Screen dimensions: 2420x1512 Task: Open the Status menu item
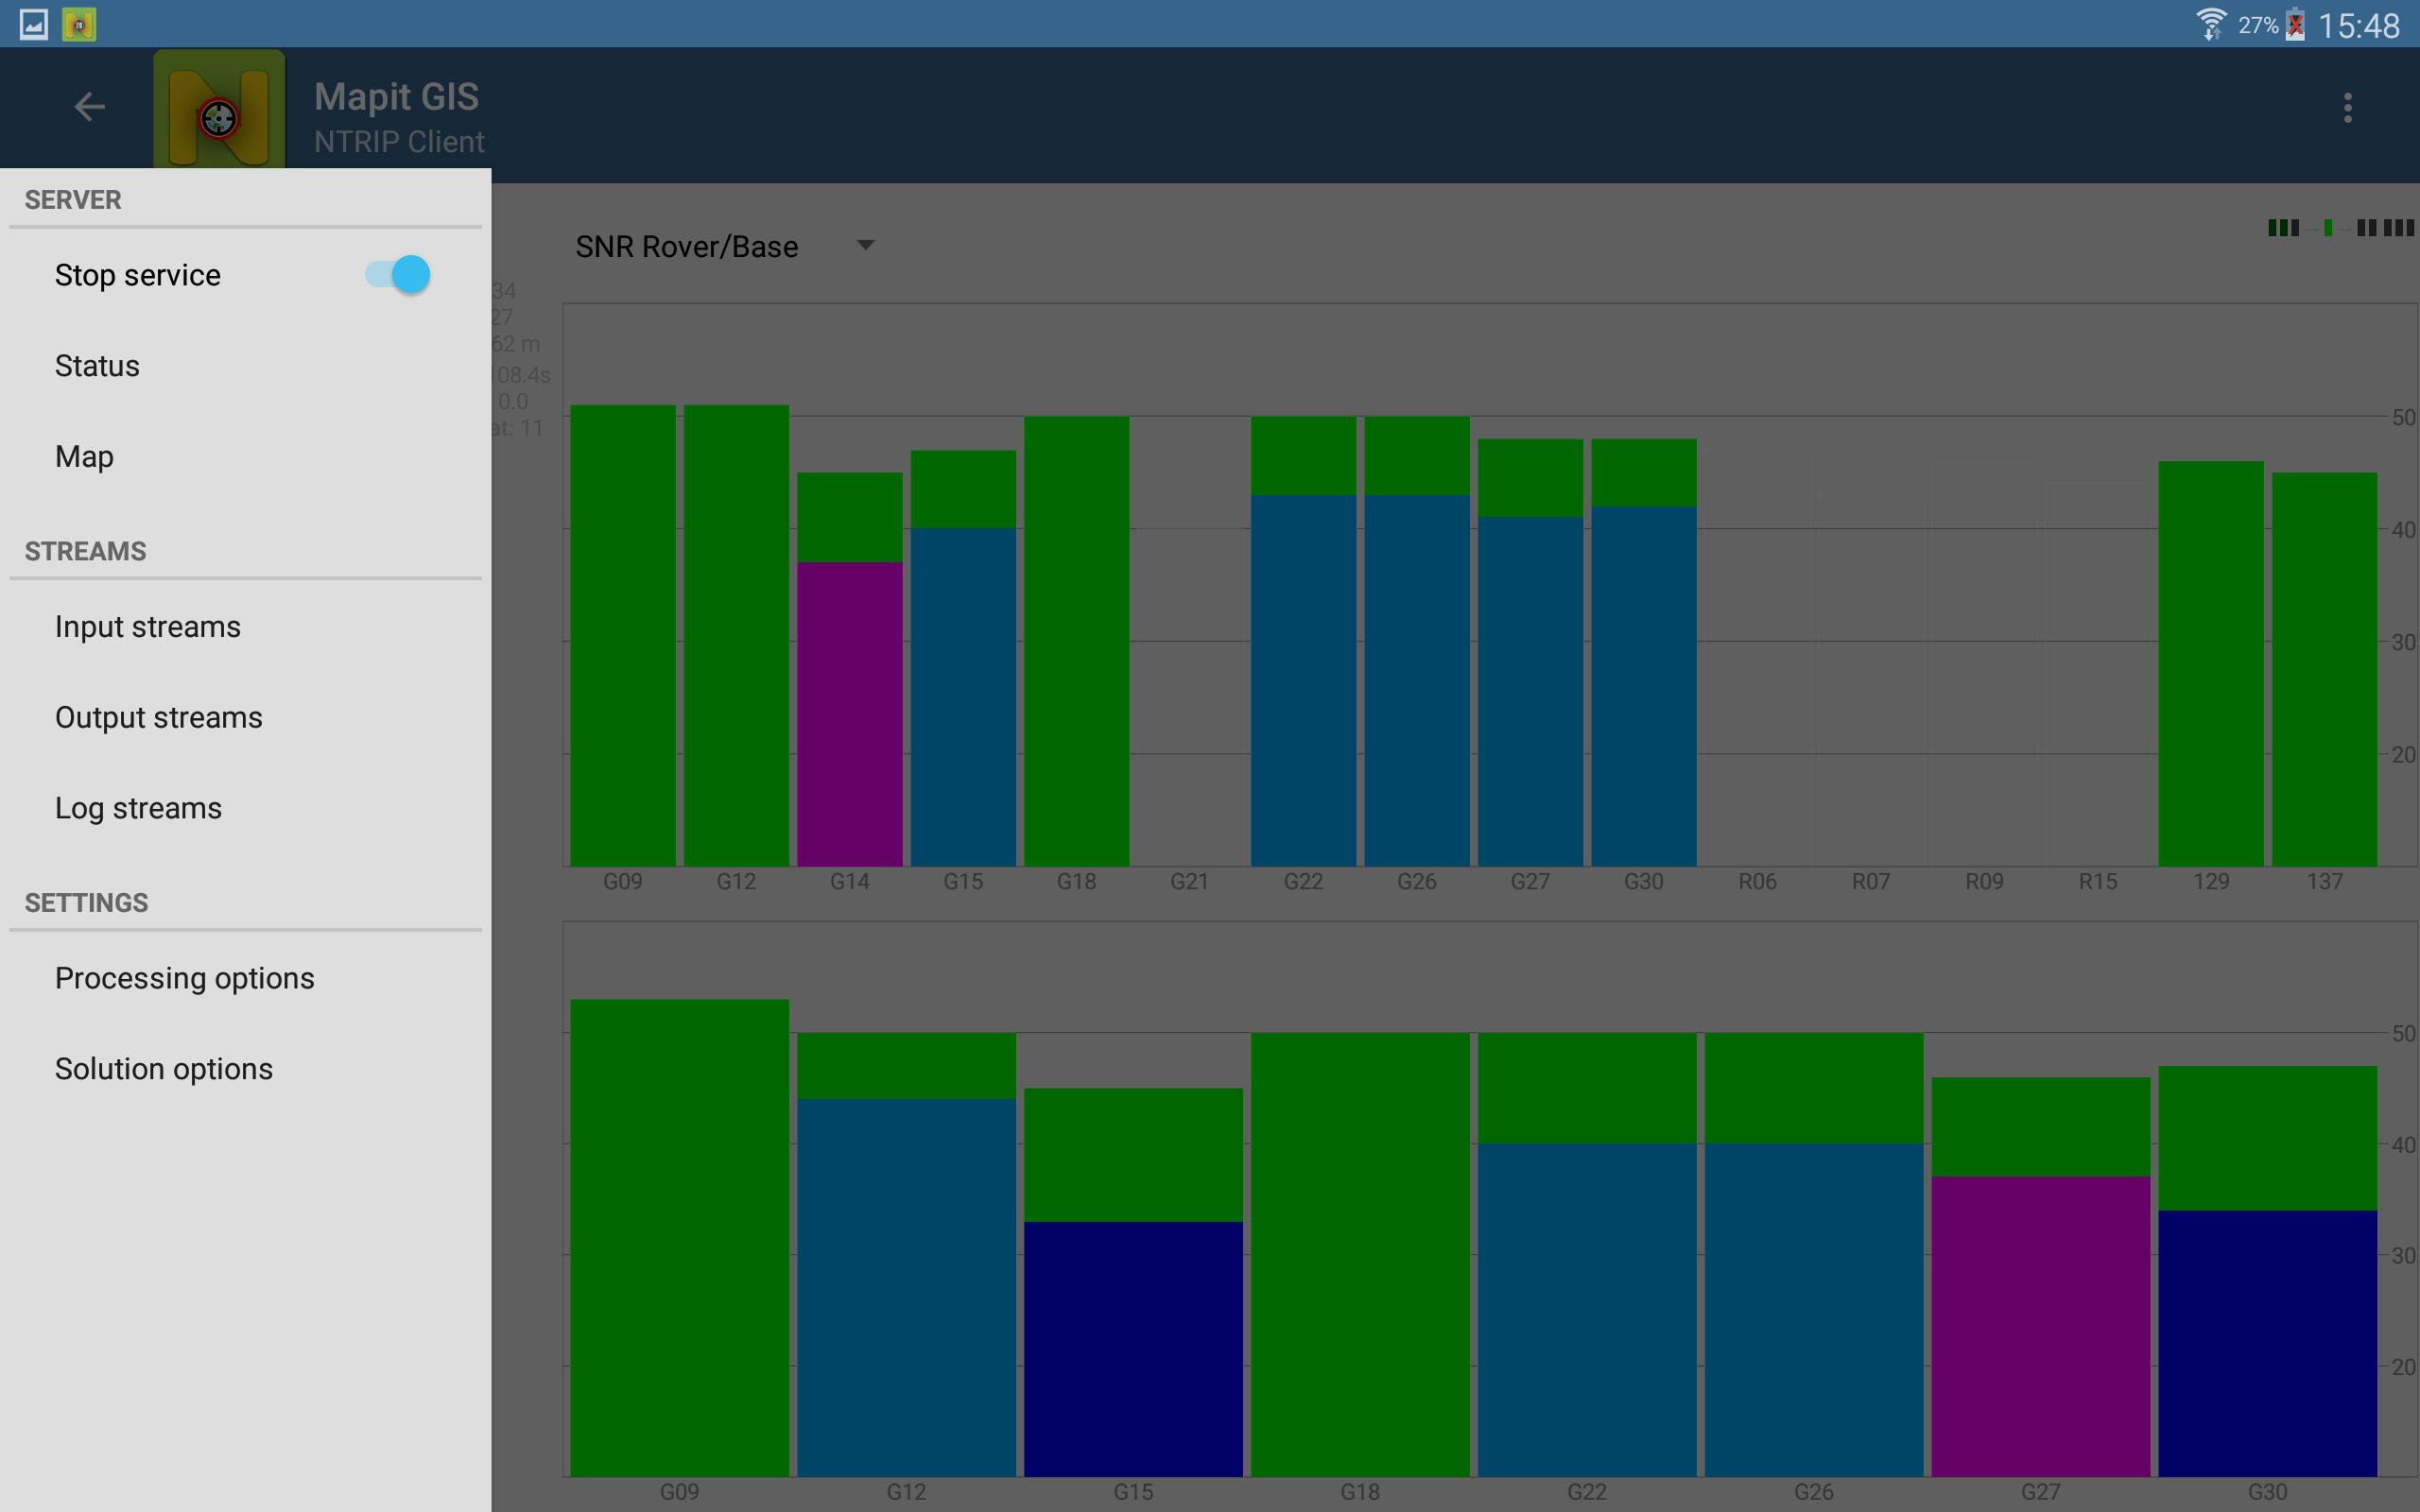pos(246,366)
